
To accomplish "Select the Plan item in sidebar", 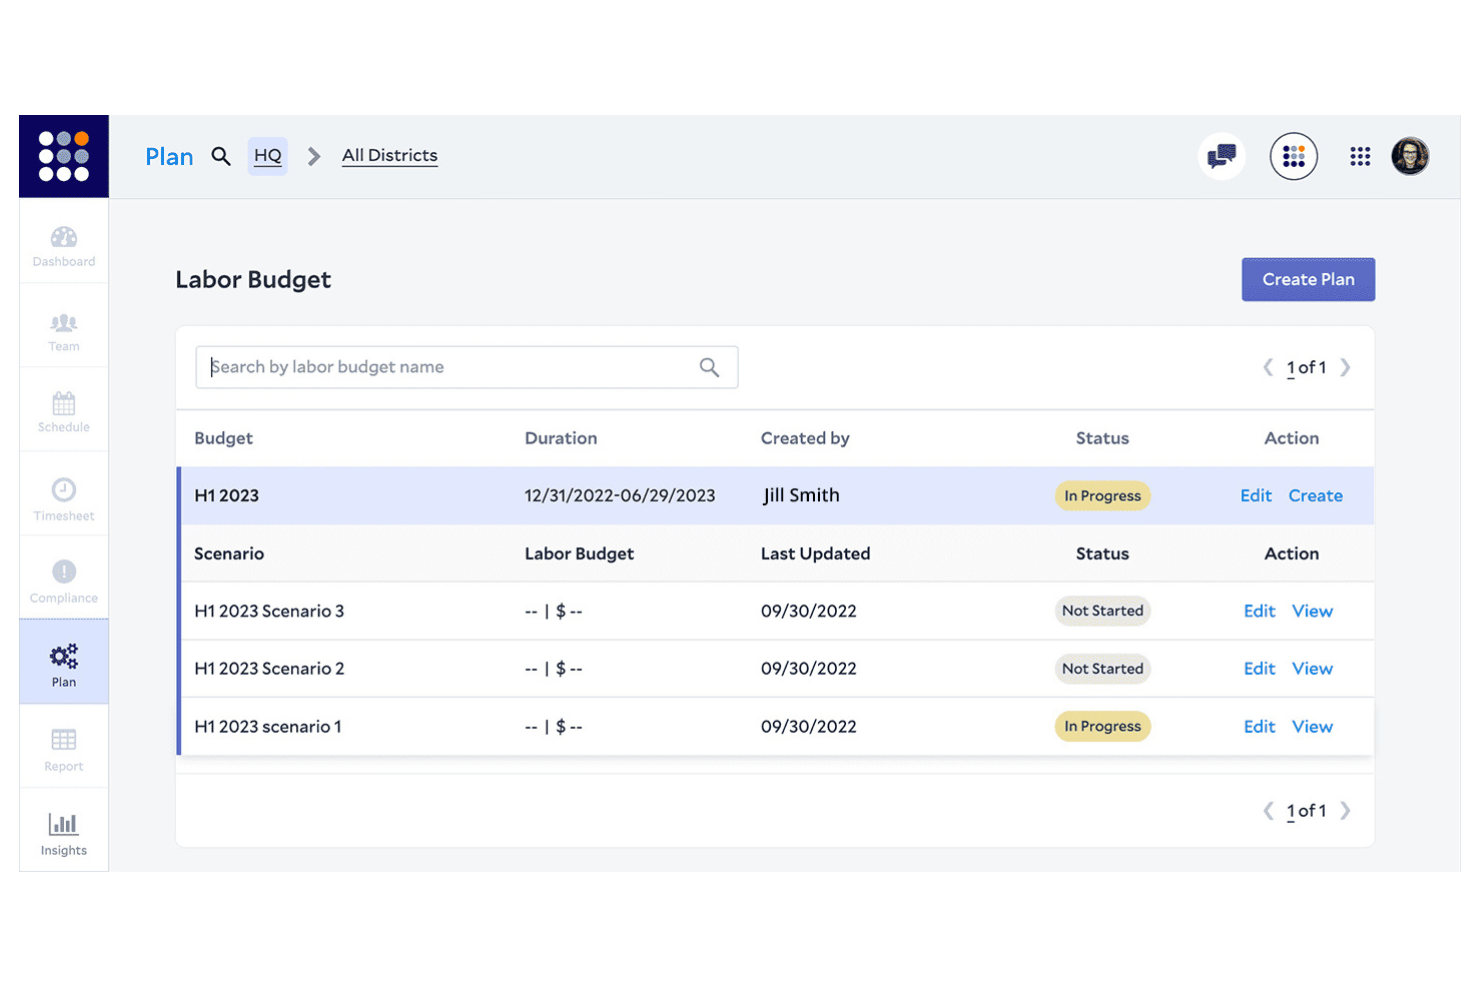I will [63, 664].
